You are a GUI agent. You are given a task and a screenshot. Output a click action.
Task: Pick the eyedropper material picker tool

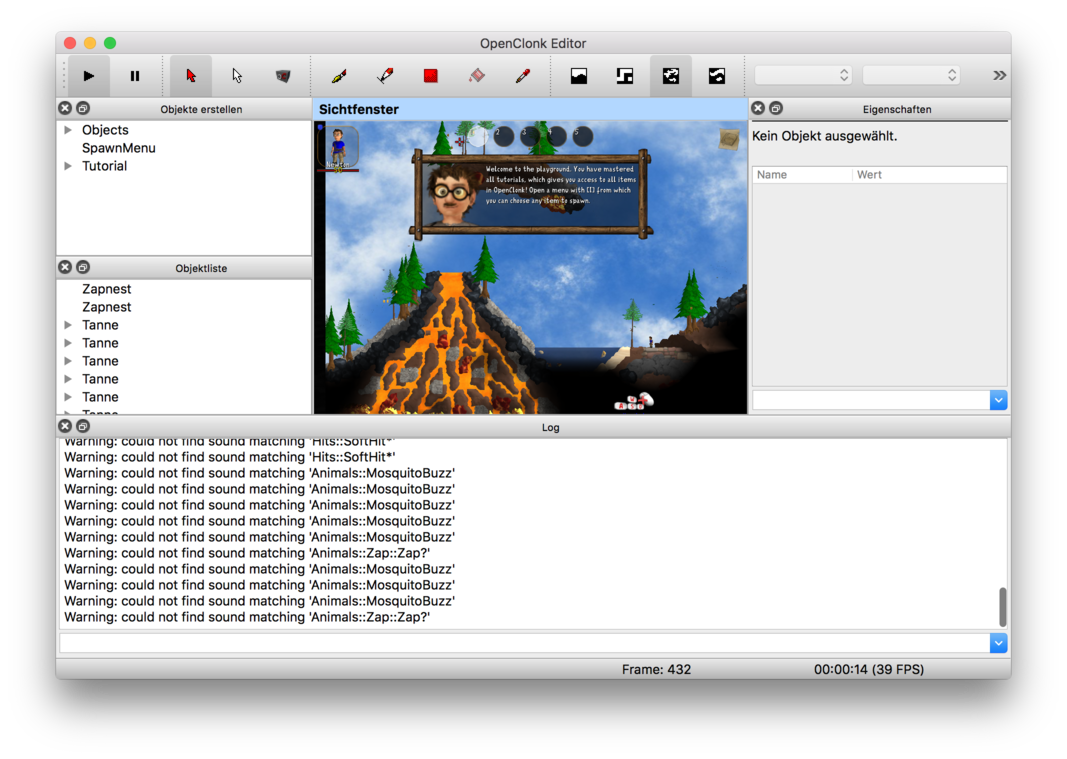click(523, 76)
